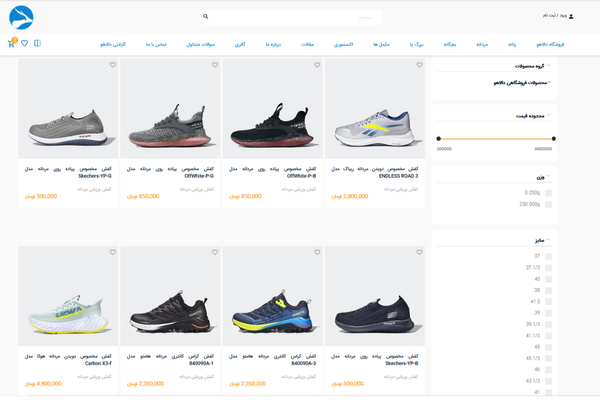Open the Carbon X3-f product title
This screenshot has height=400, width=600.
point(68,360)
